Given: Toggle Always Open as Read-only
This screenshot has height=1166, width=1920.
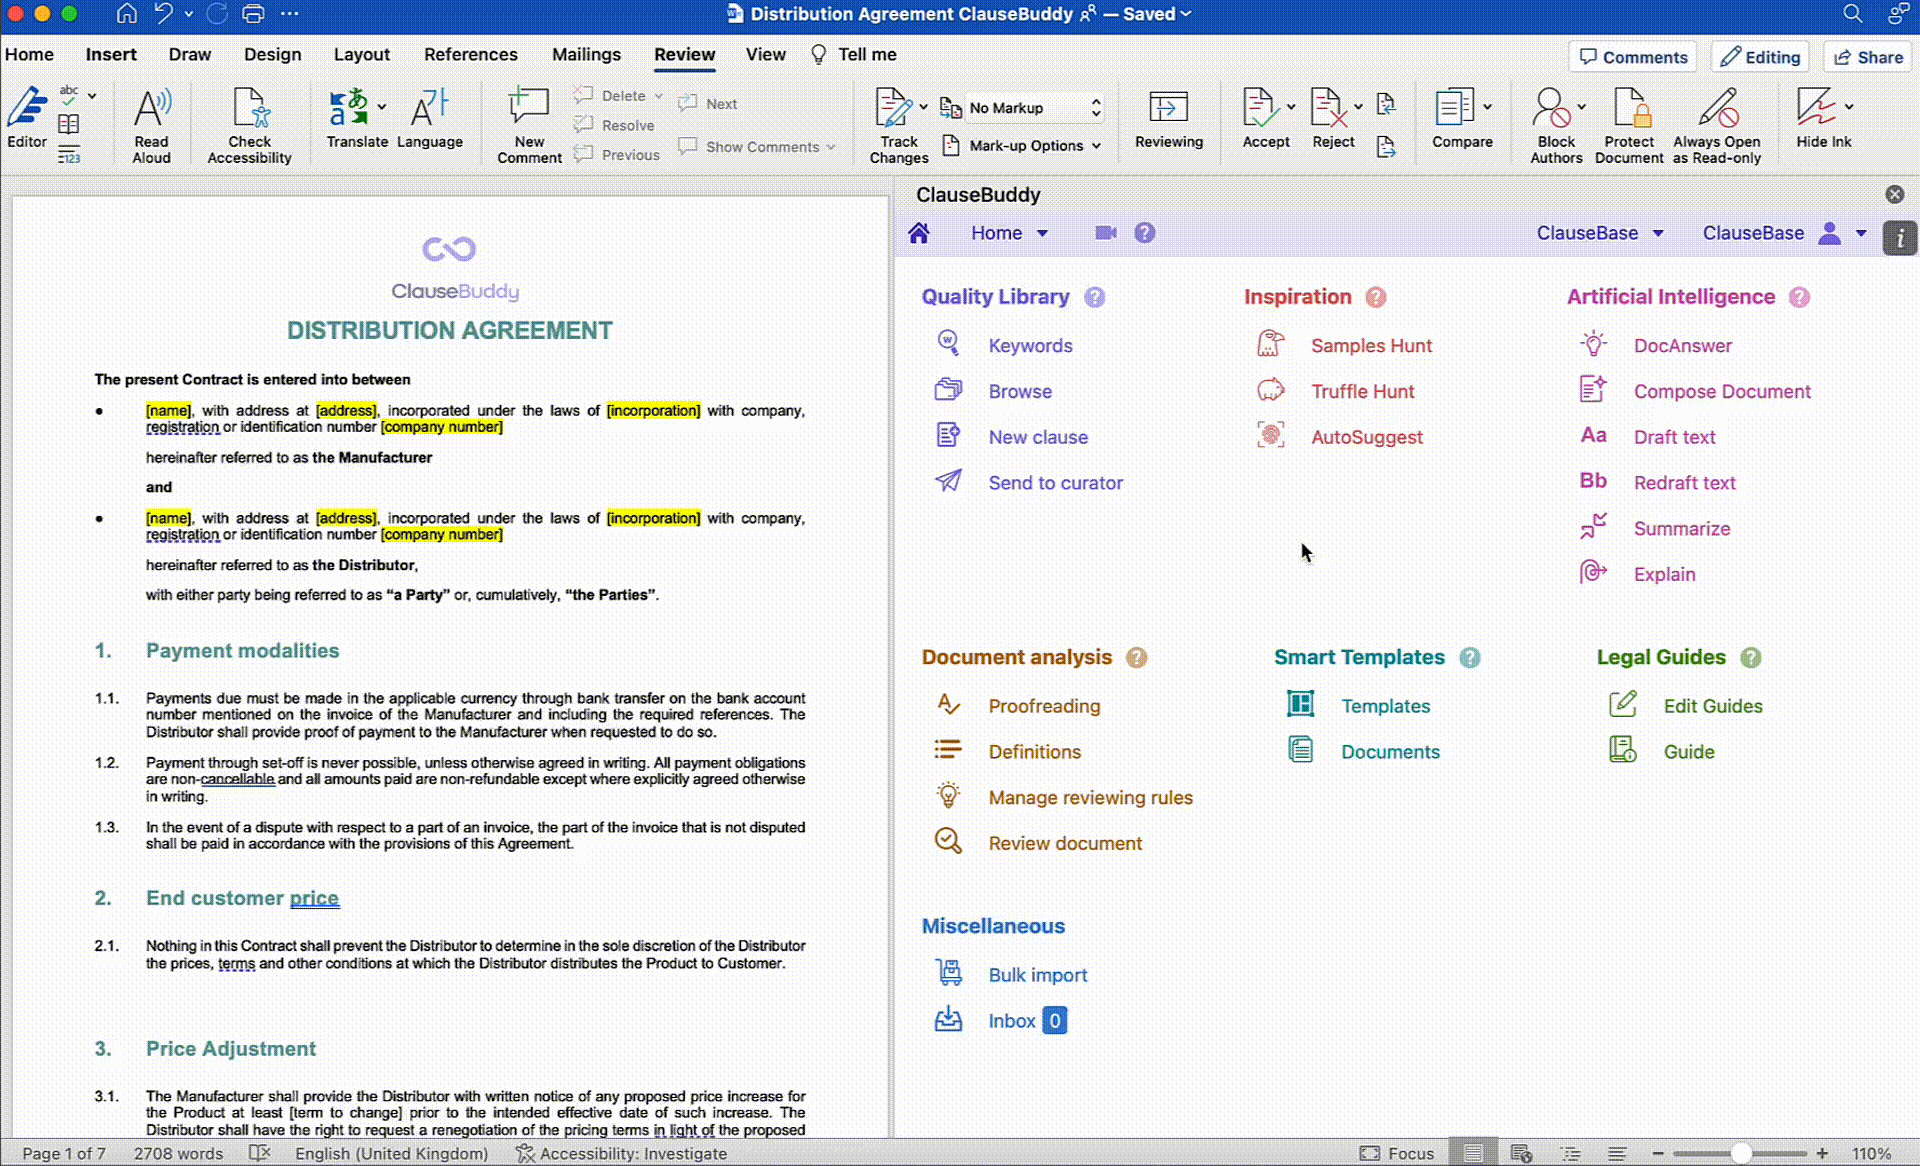Looking at the screenshot, I should tap(1717, 125).
